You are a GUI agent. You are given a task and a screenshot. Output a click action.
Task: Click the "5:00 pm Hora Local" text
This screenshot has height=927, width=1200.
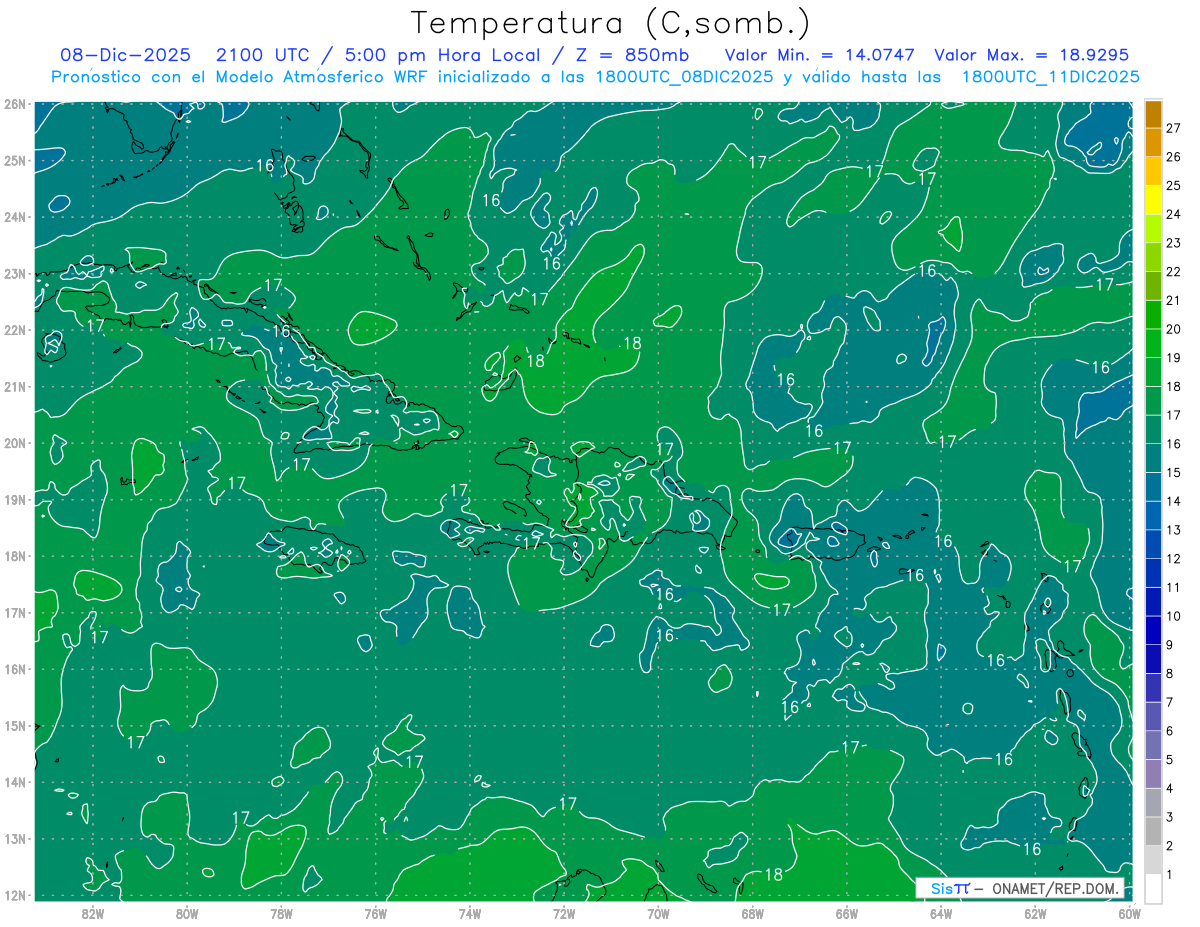(443, 55)
